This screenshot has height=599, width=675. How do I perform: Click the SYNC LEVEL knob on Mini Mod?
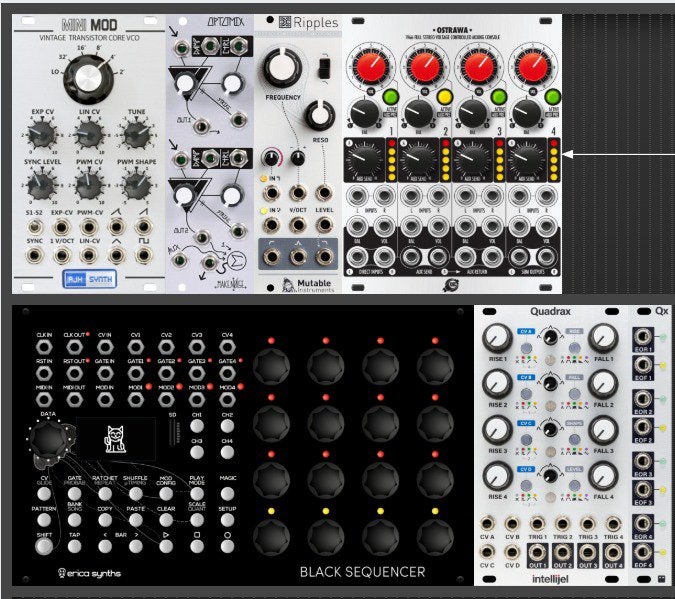[42, 185]
